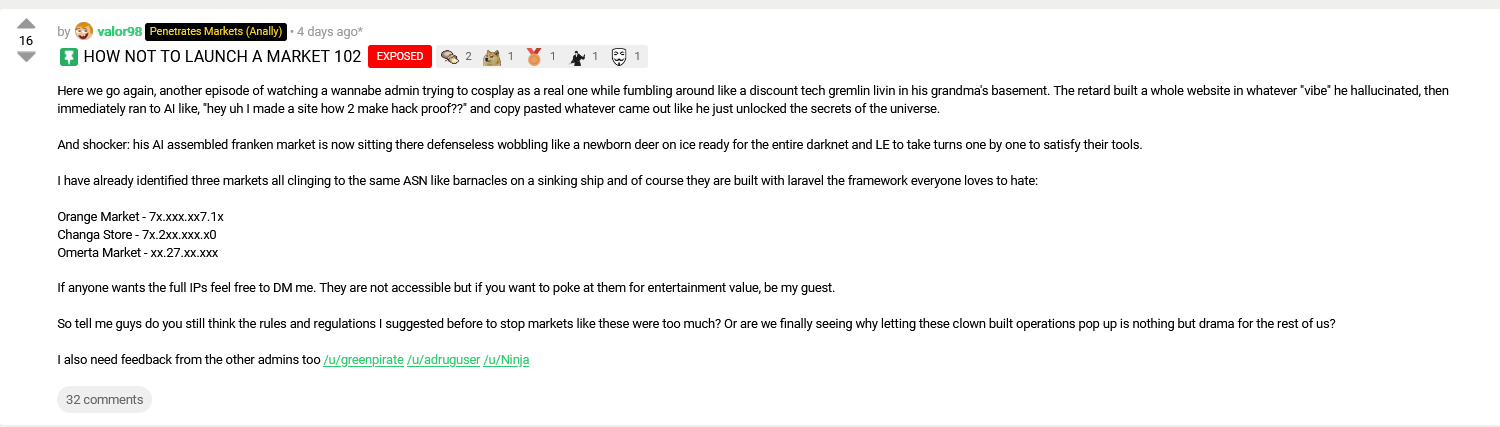This screenshot has height=427, width=1500.
Task: Click valor98's avatar icon
Action: click(x=84, y=31)
